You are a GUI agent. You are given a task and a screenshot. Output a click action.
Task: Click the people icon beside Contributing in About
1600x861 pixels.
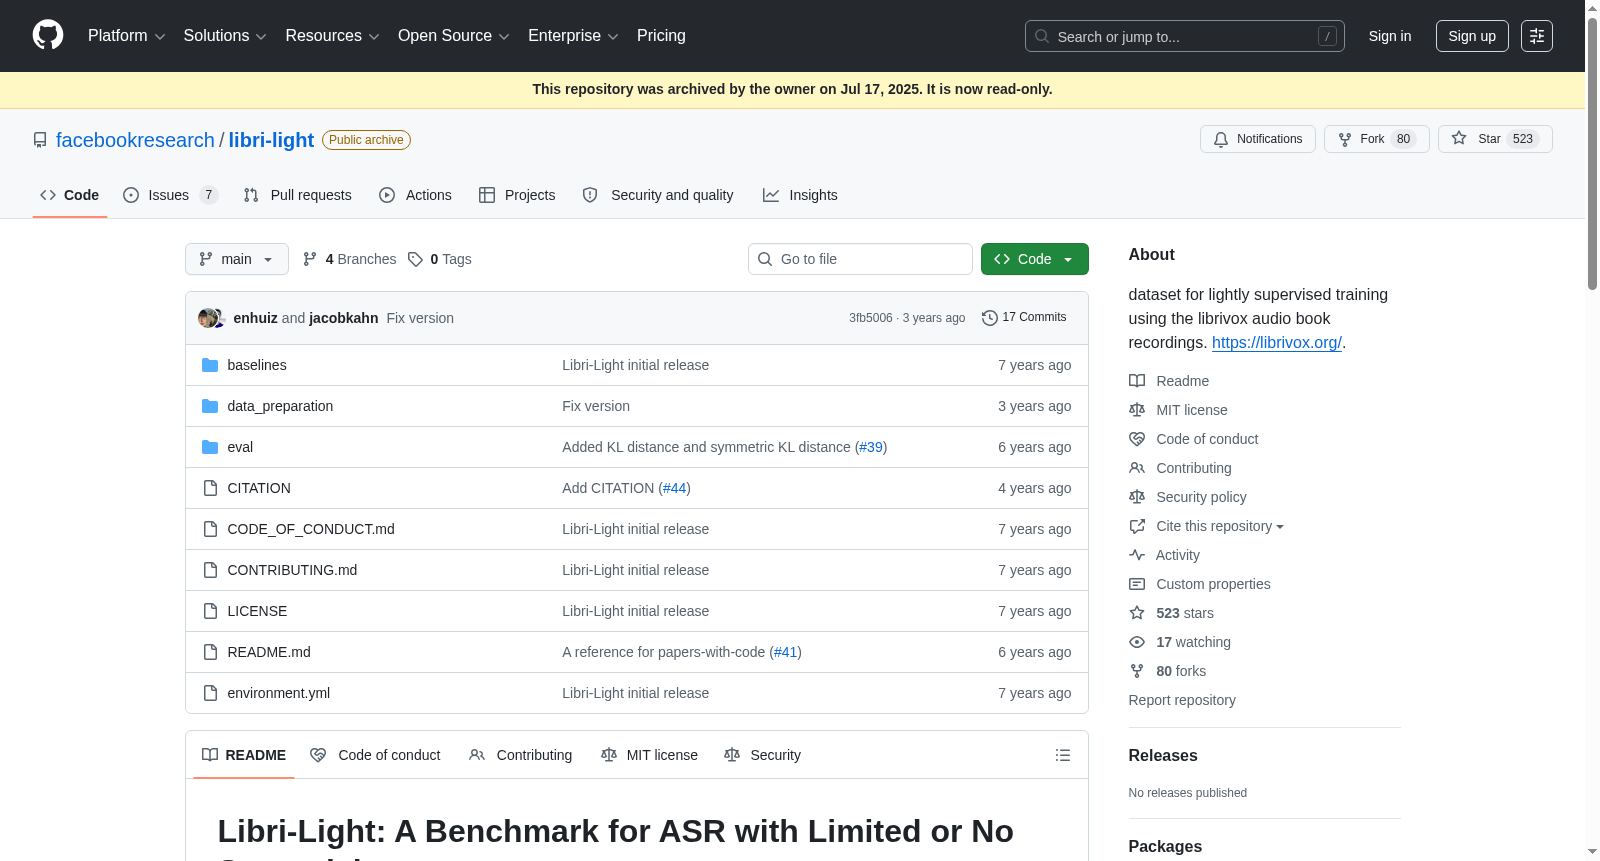(1137, 468)
